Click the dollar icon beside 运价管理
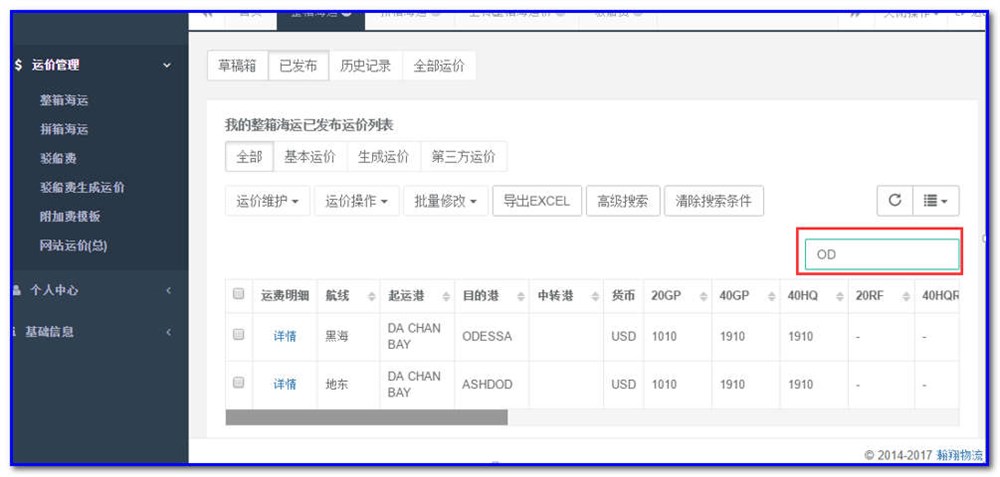Viewport: 1000px width, 477px height. click(x=18, y=65)
